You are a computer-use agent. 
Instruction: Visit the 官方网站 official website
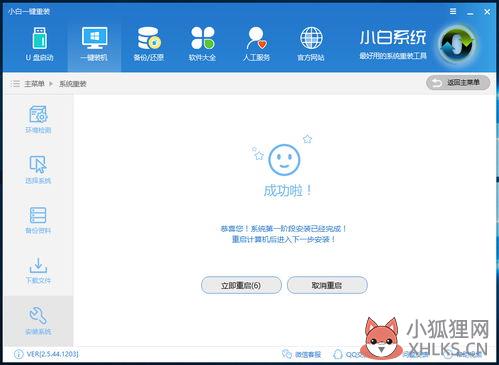tap(311, 45)
